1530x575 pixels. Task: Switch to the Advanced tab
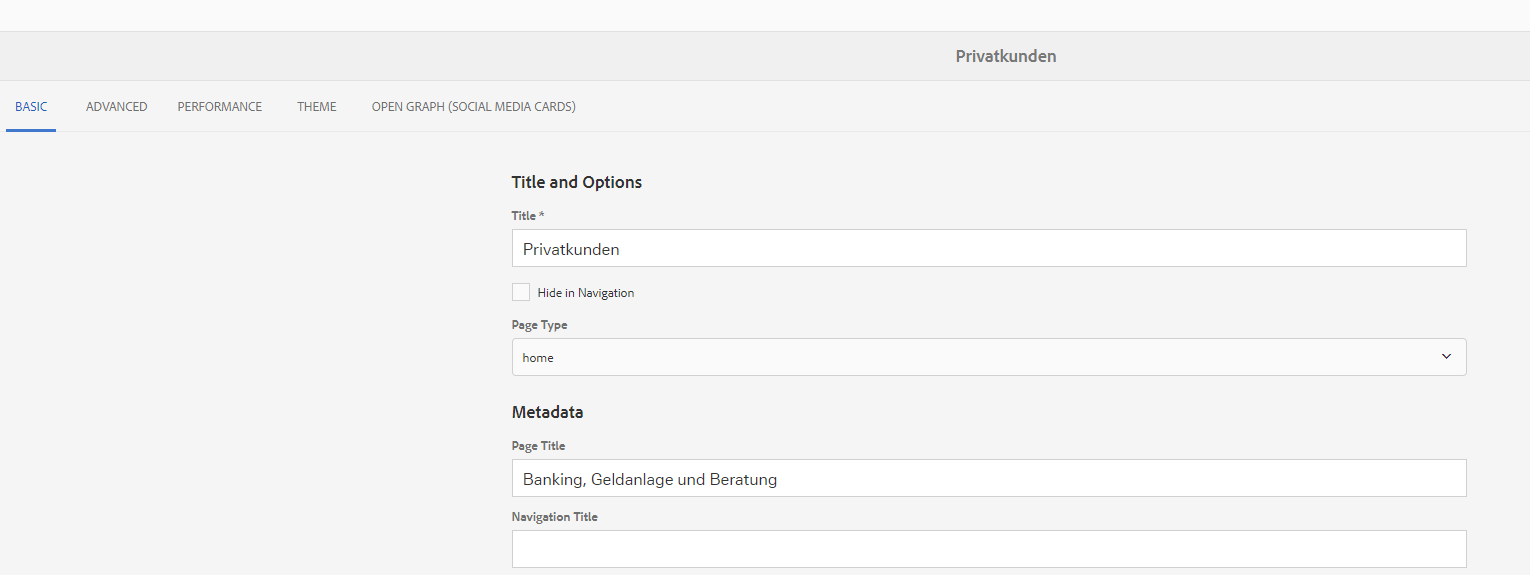click(116, 107)
